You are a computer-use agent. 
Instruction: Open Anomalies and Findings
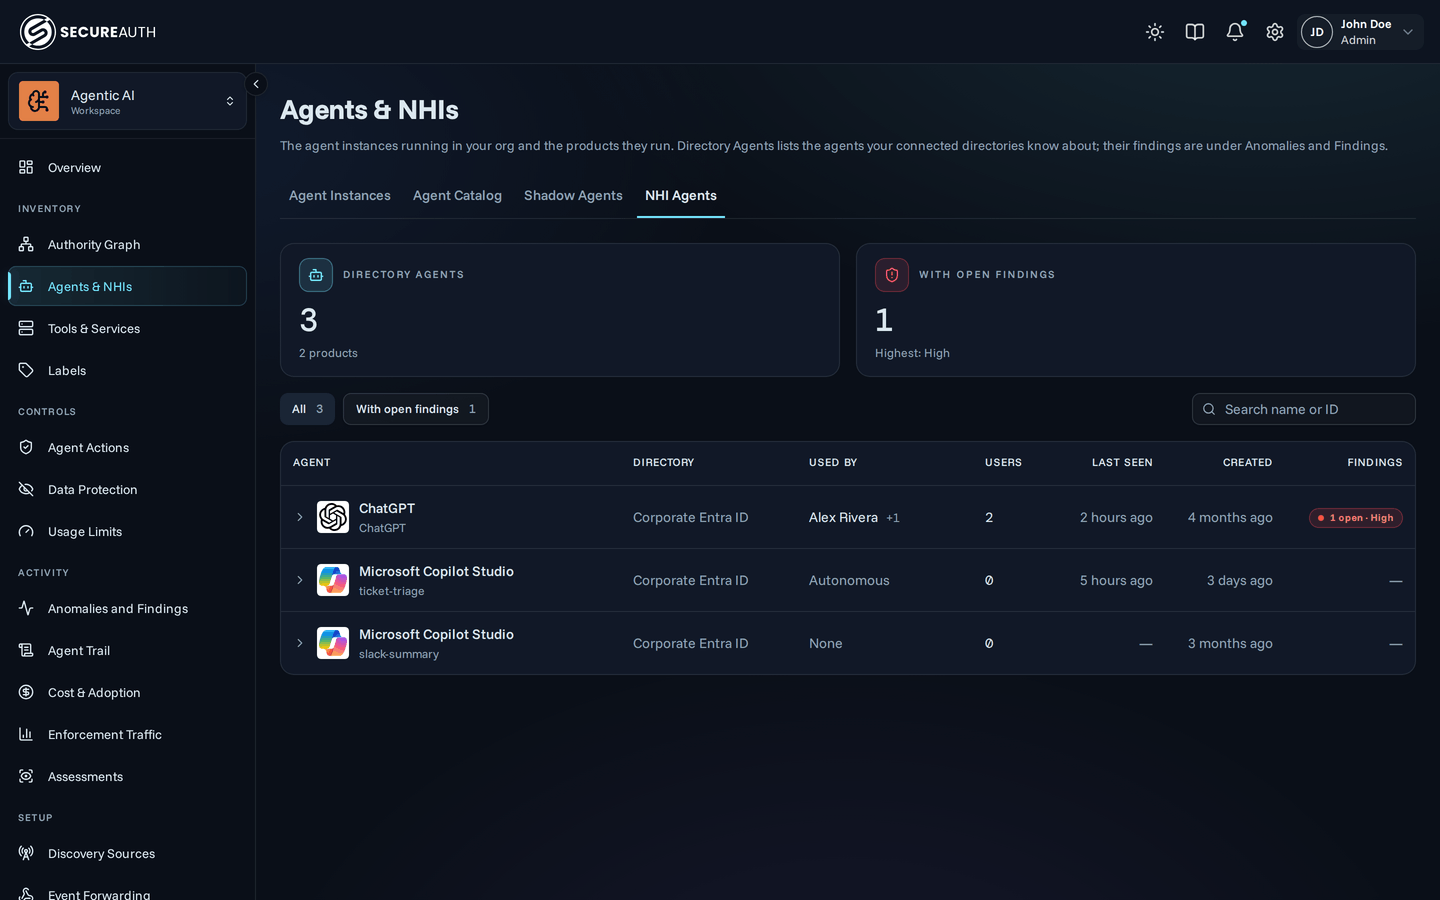[127, 608]
